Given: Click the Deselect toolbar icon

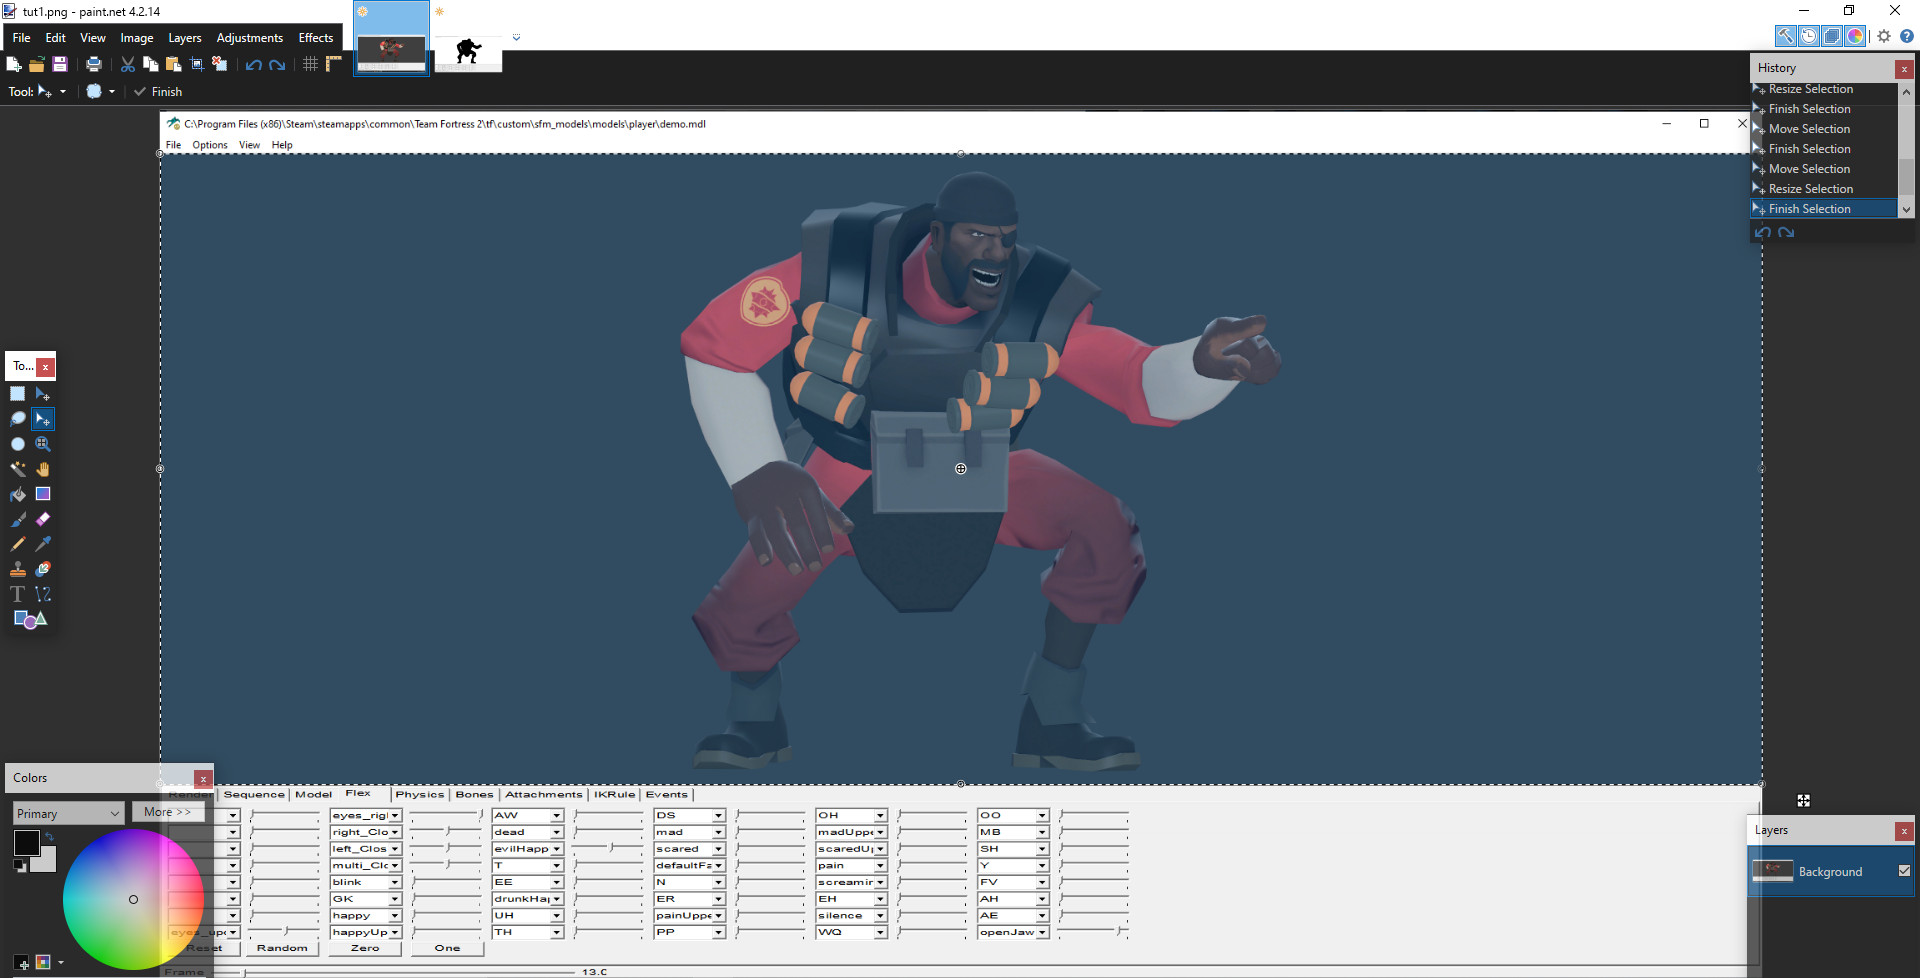Looking at the screenshot, I should (x=220, y=64).
